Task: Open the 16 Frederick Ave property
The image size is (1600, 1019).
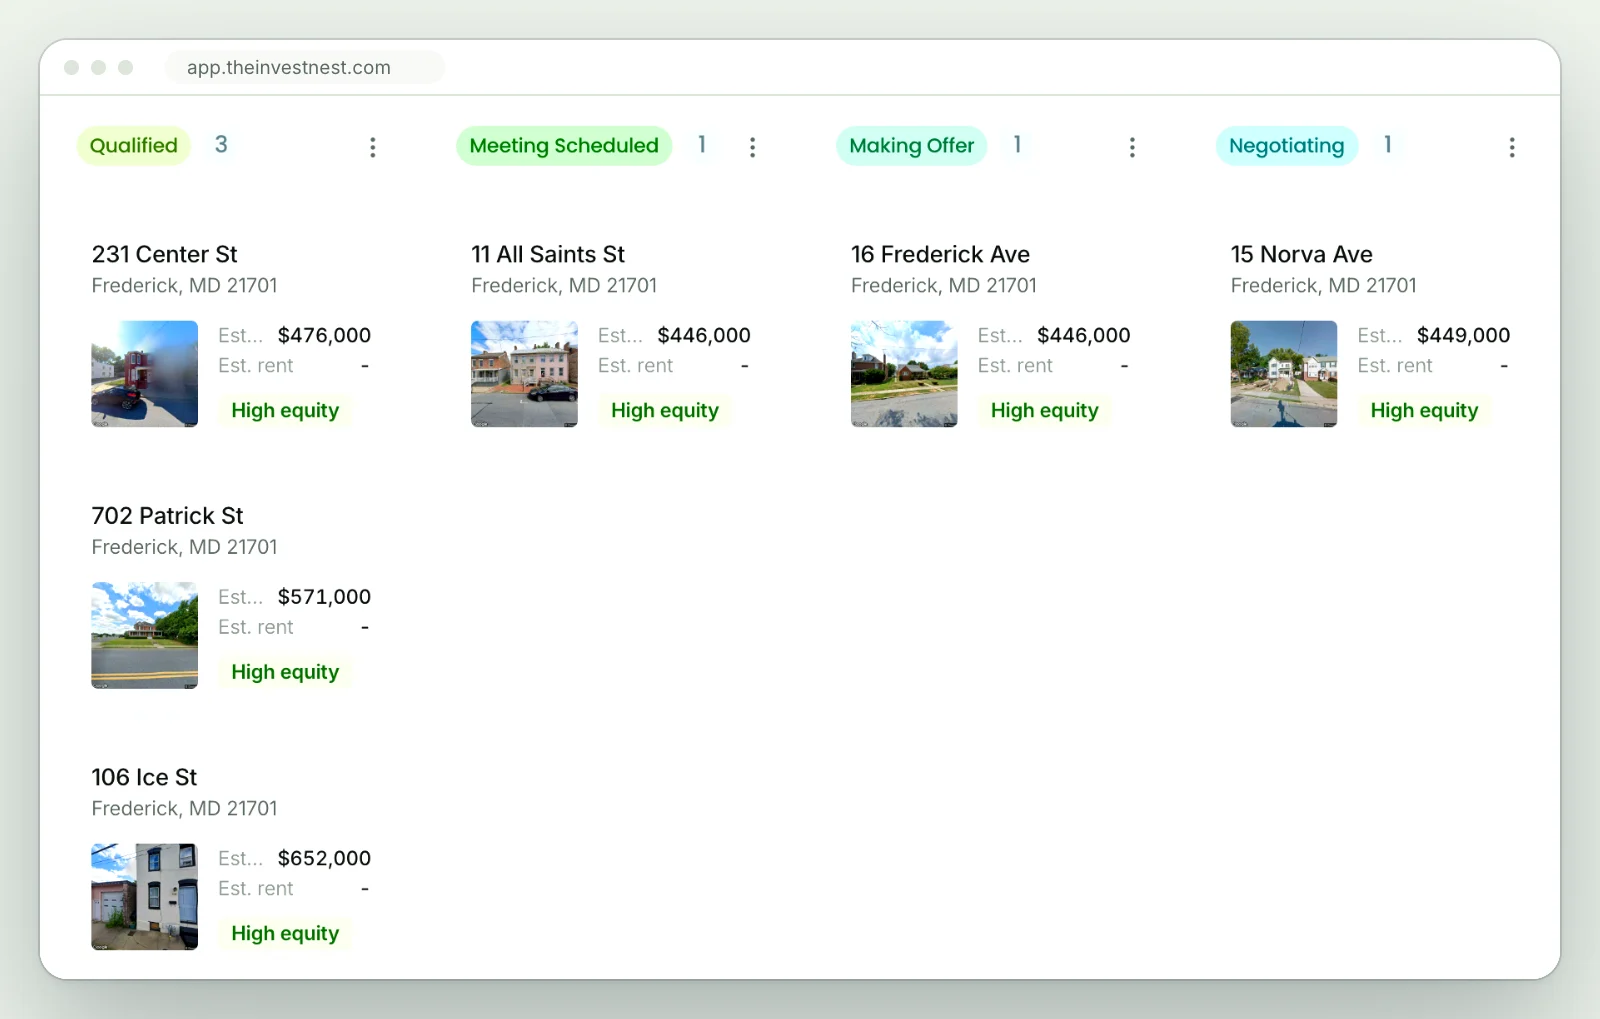Action: [940, 254]
